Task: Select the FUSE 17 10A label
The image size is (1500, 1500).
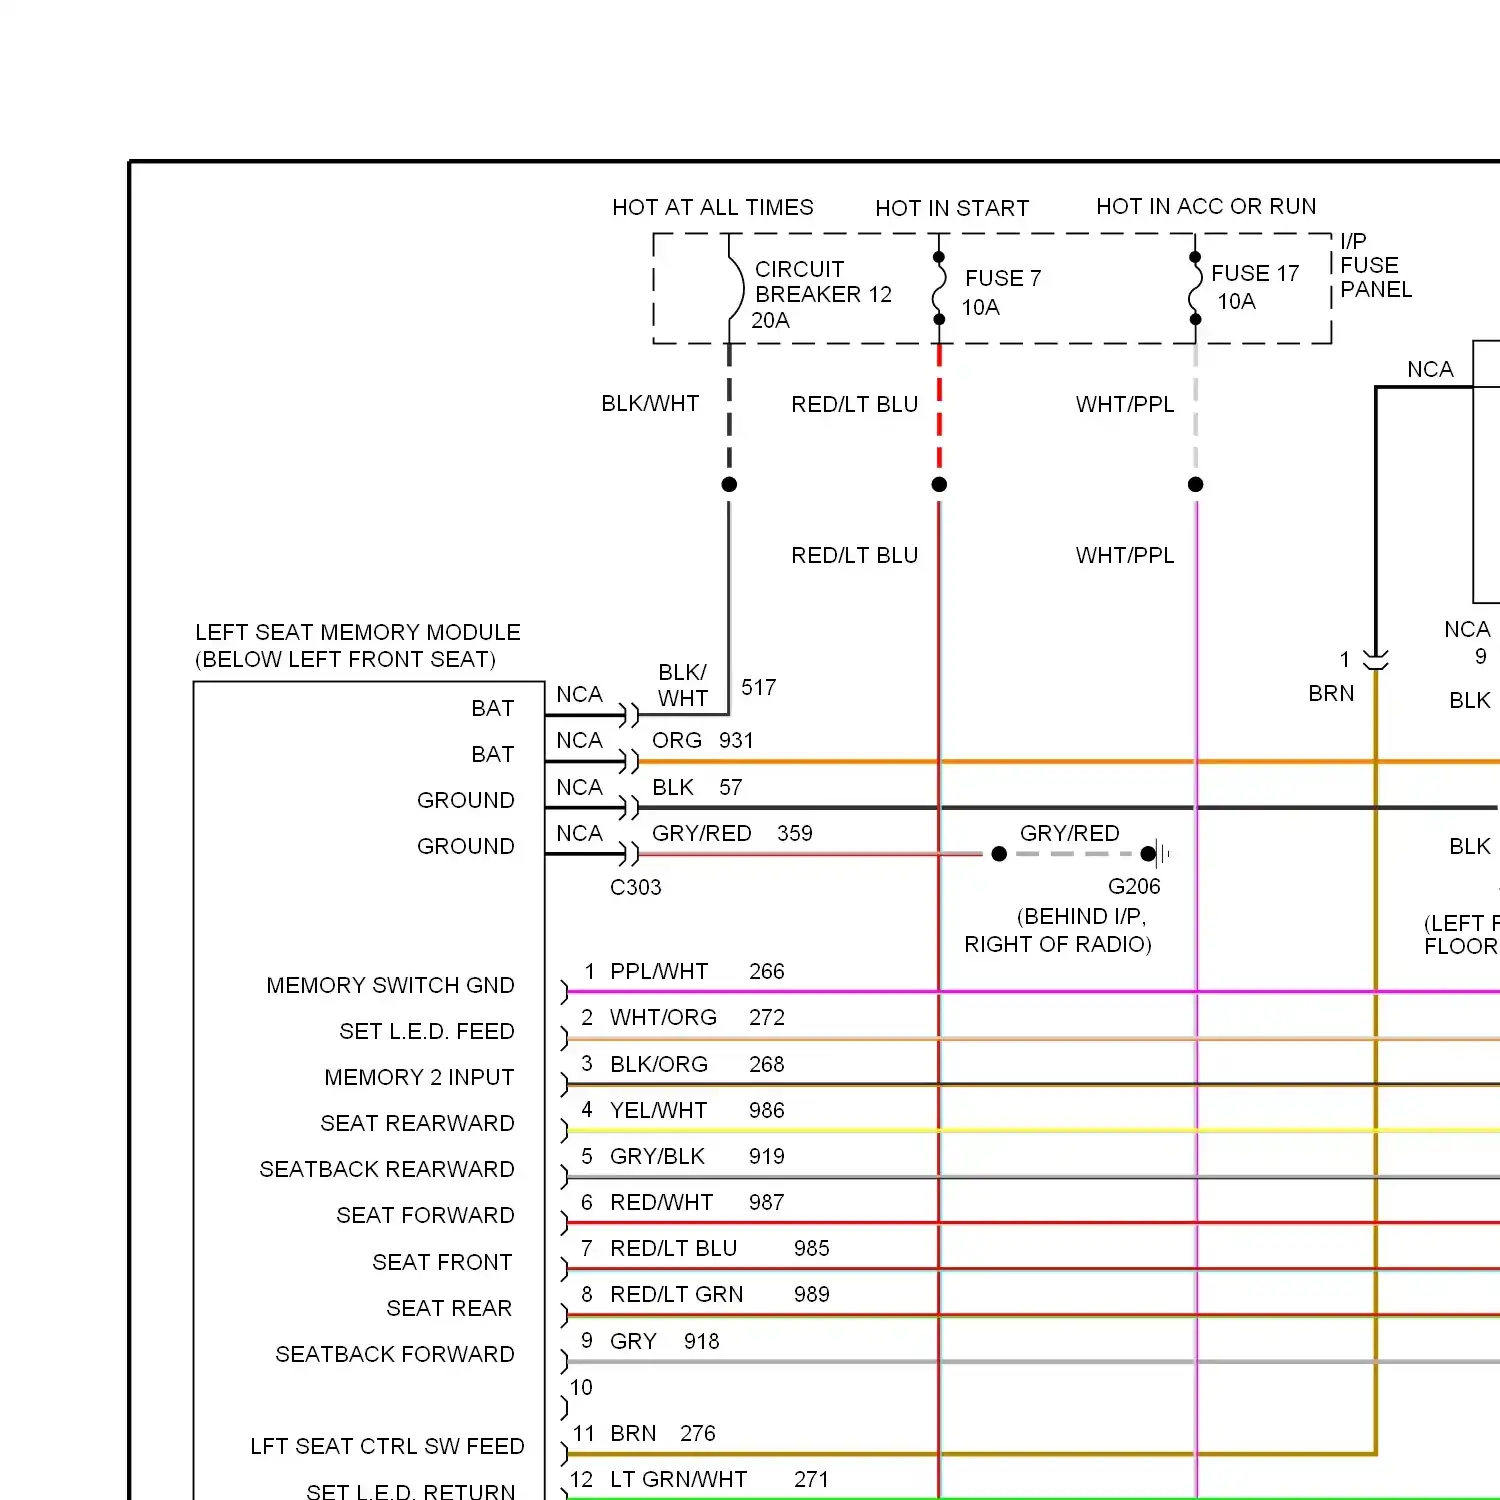Action: tap(1255, 287)
